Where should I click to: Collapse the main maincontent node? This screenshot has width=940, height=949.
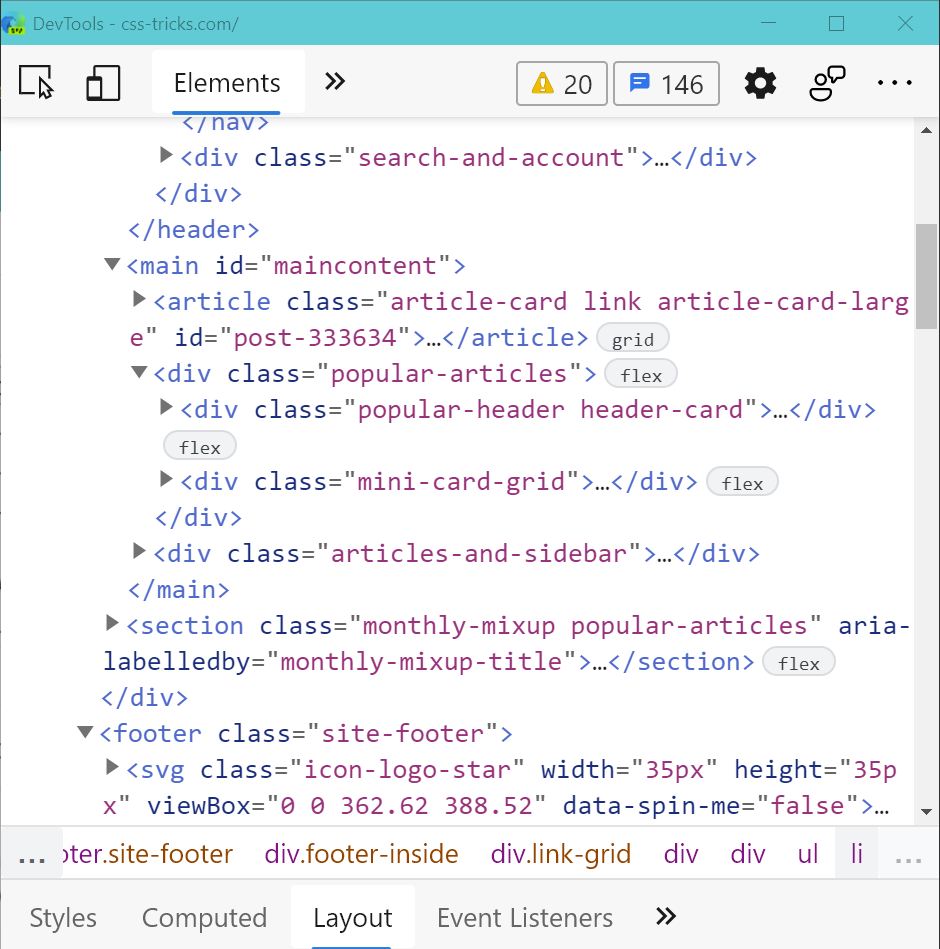(x=112, y=265)
